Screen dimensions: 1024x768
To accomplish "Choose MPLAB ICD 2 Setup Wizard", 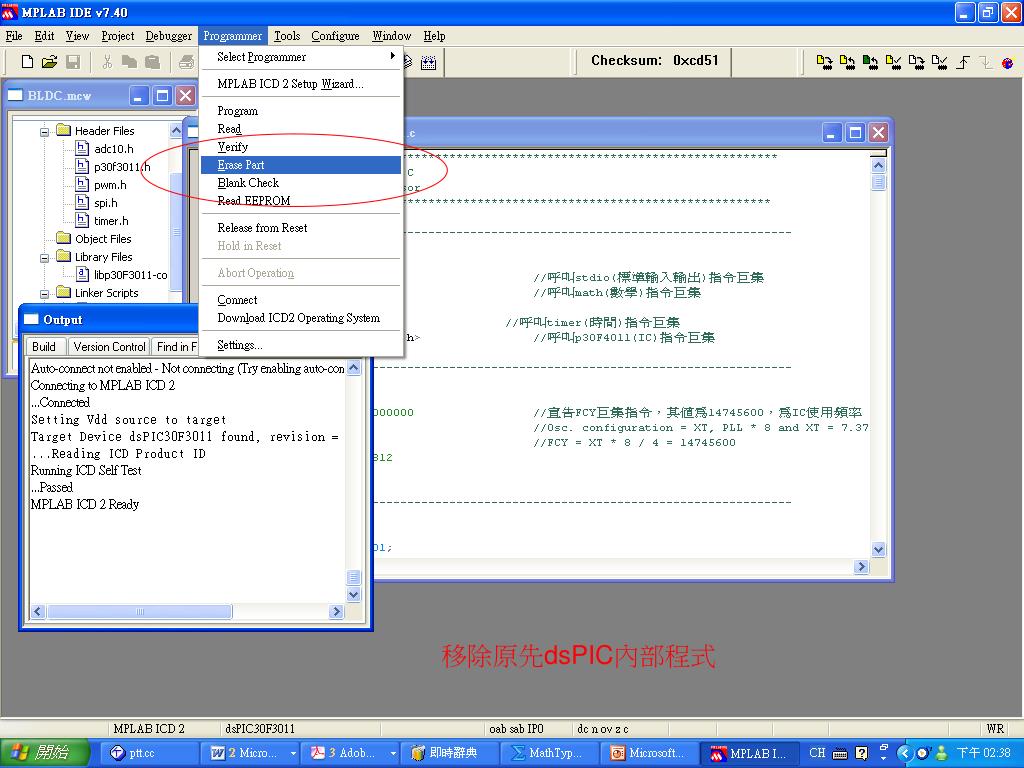I will pyautogui.click(x=300, y=84).
